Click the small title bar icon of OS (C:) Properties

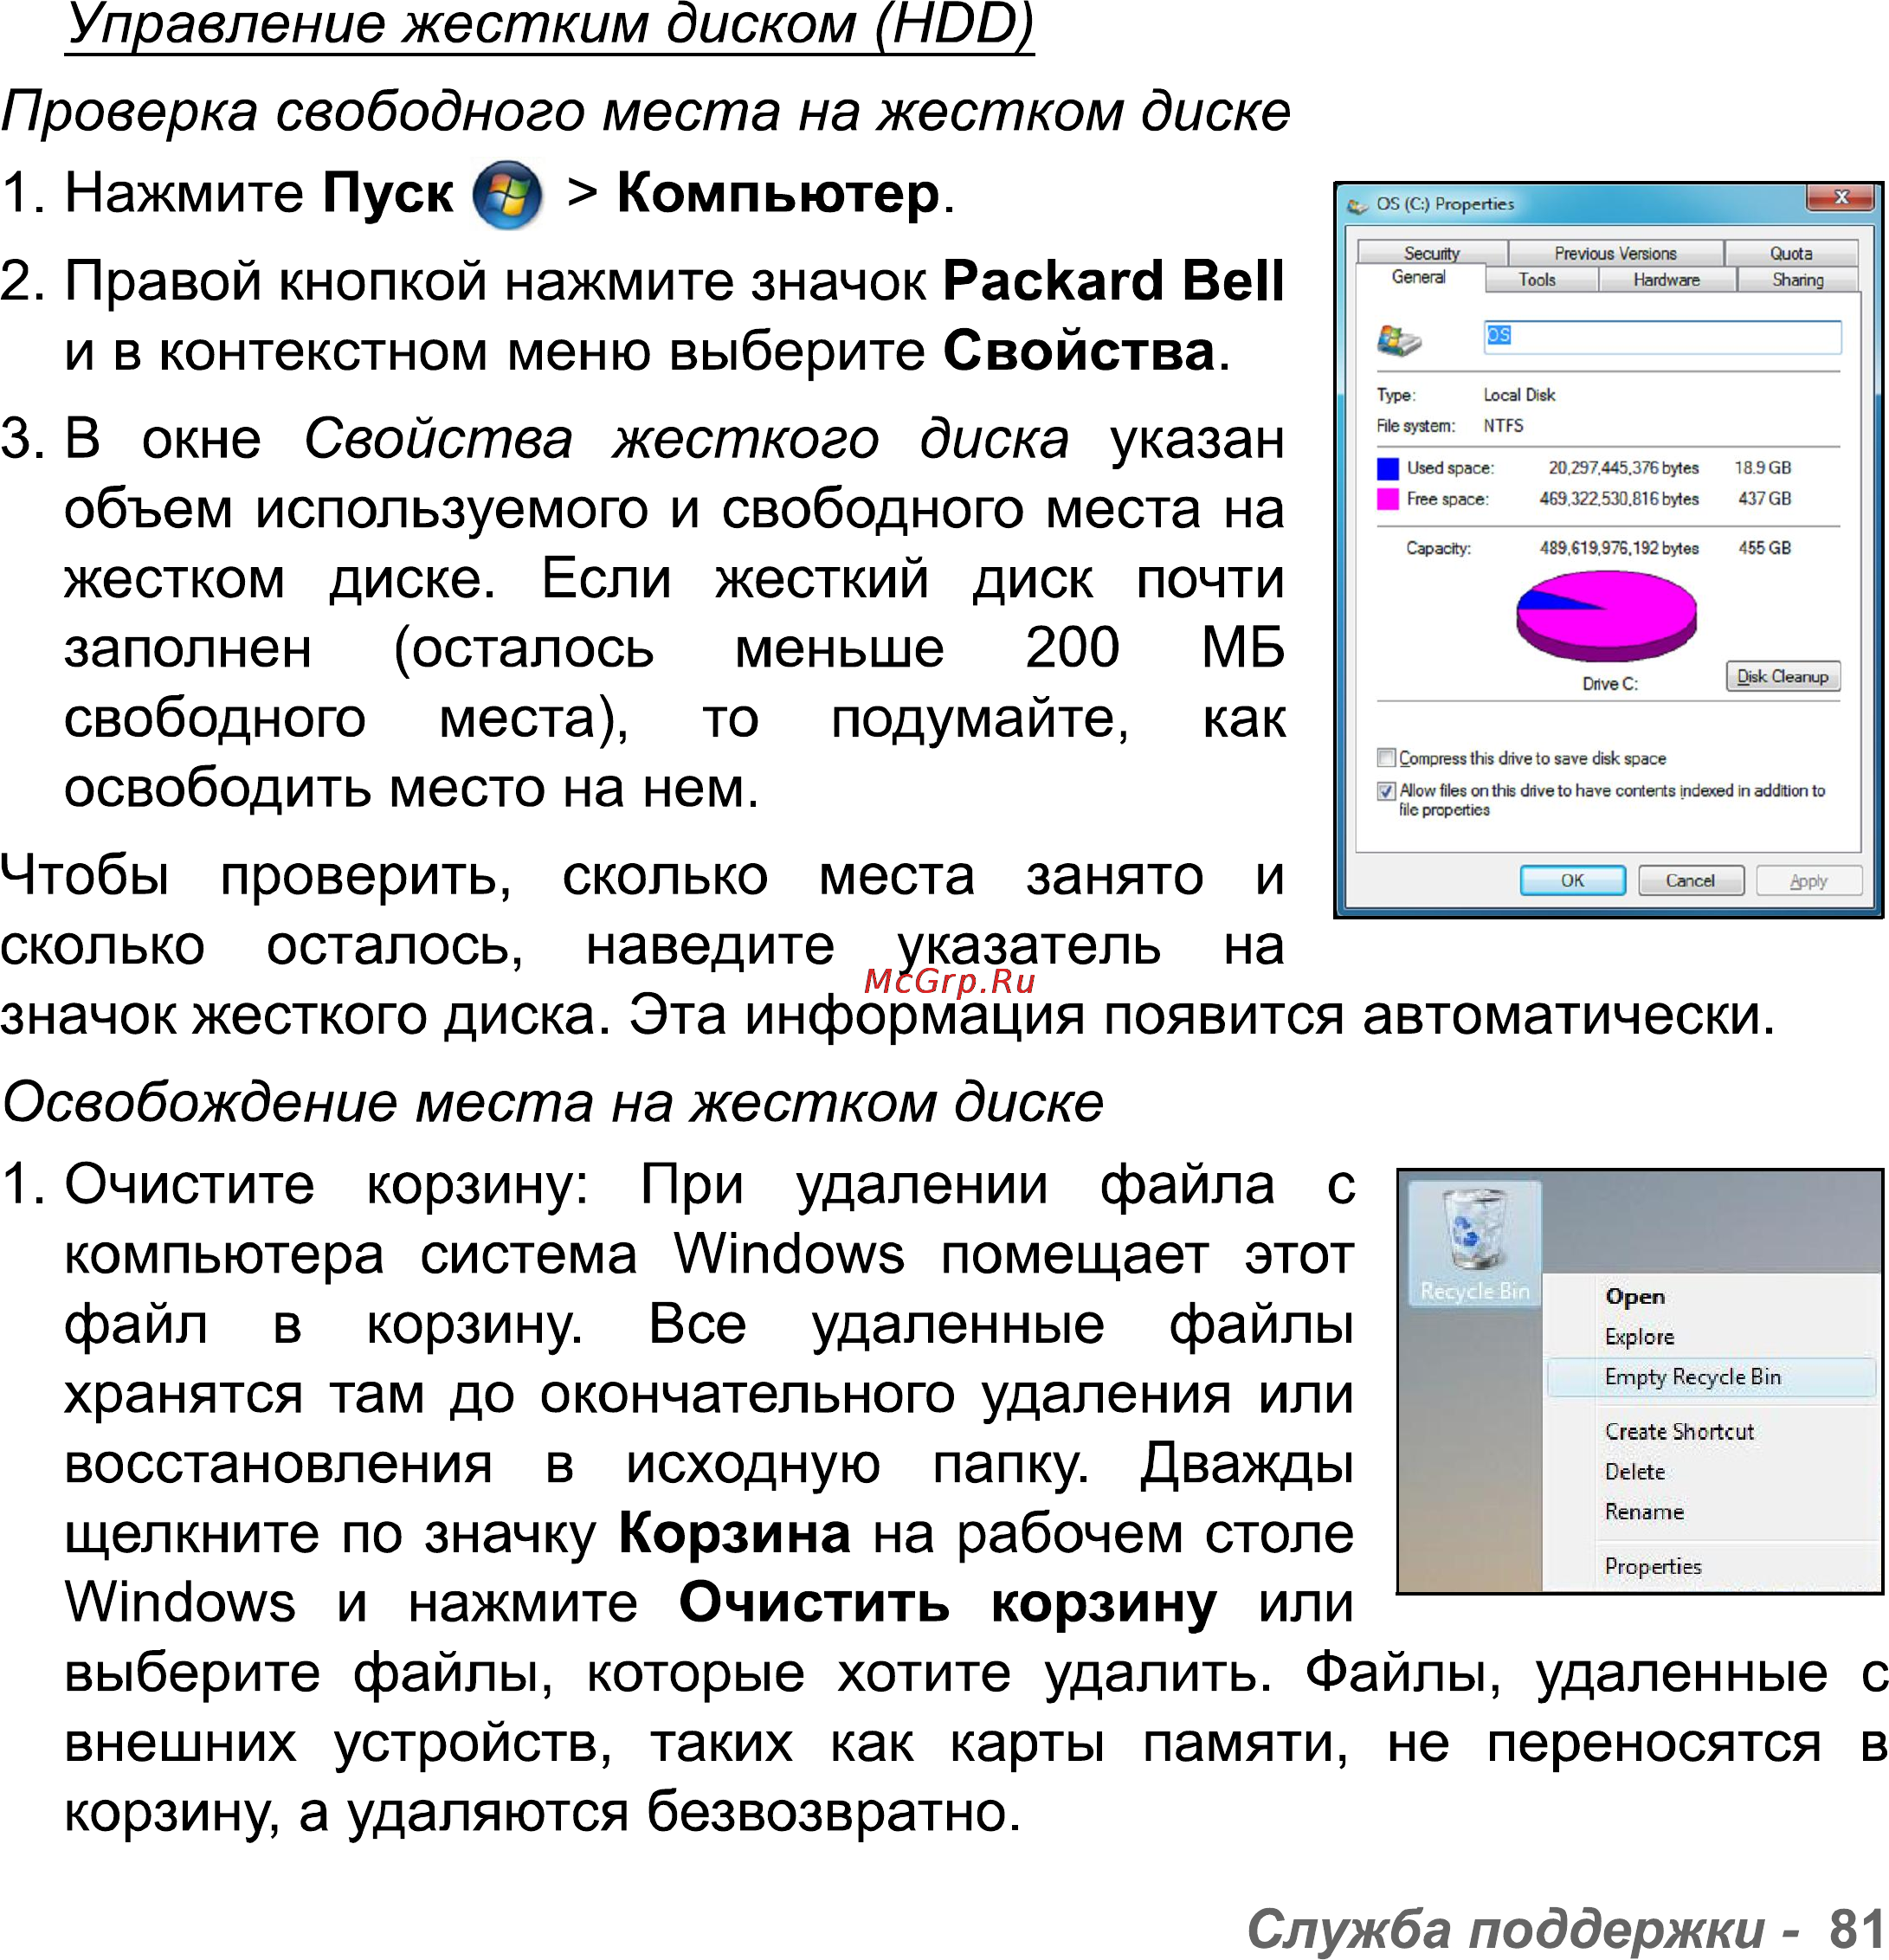(x=1357, y=205)
